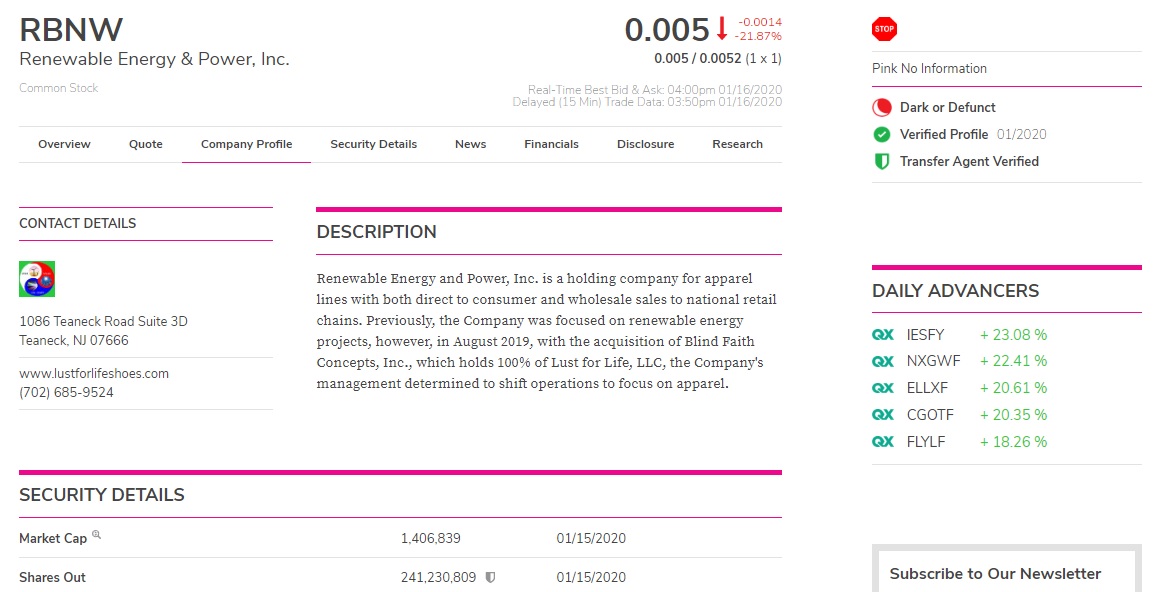Click the + 23.08 % gain for IESFY
This screenshot has width=1164, height=592.
point(1013,335)
